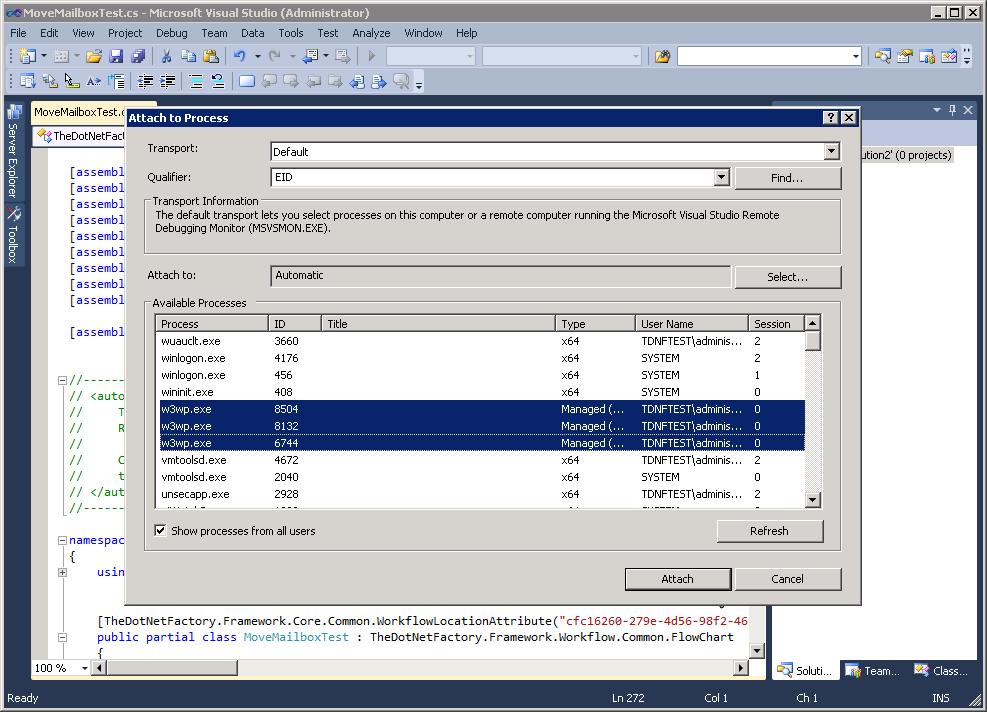Image resolution: width=987 pixels, height=712 pixels.
Task: Refresh the available processes list
Action: [769, 531]
